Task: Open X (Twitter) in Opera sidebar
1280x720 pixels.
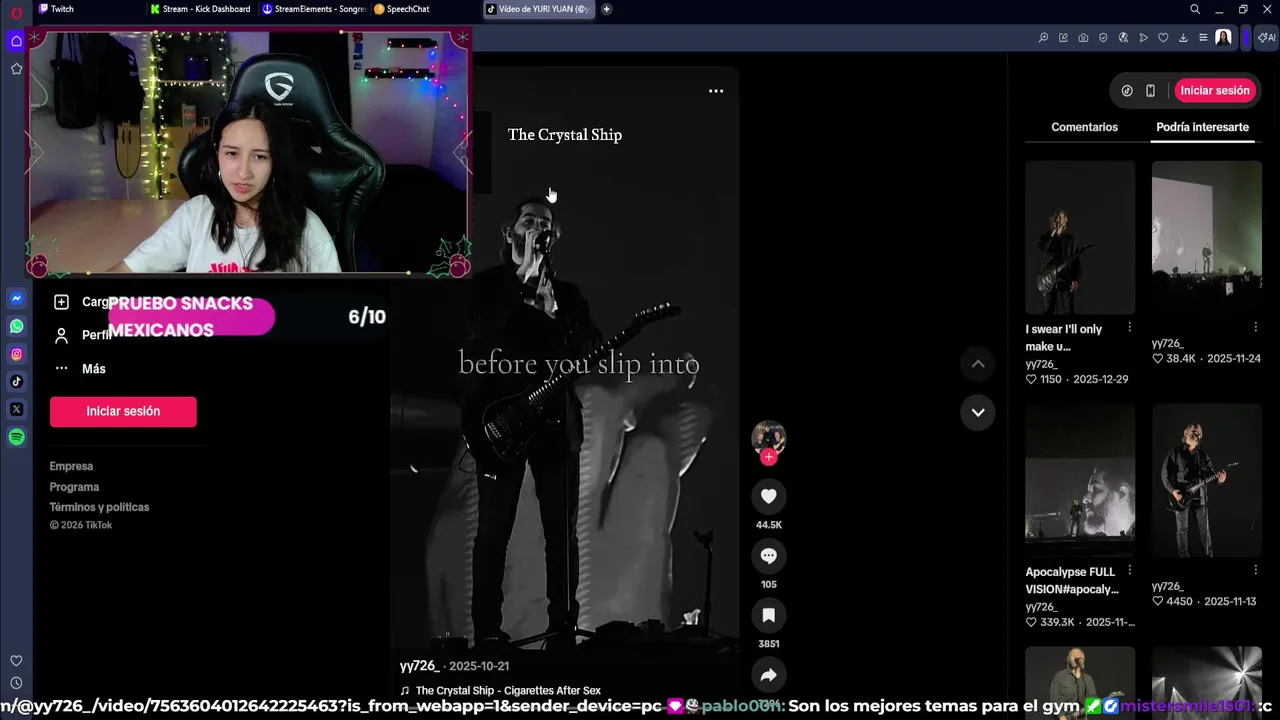Action: pos(16,409)
